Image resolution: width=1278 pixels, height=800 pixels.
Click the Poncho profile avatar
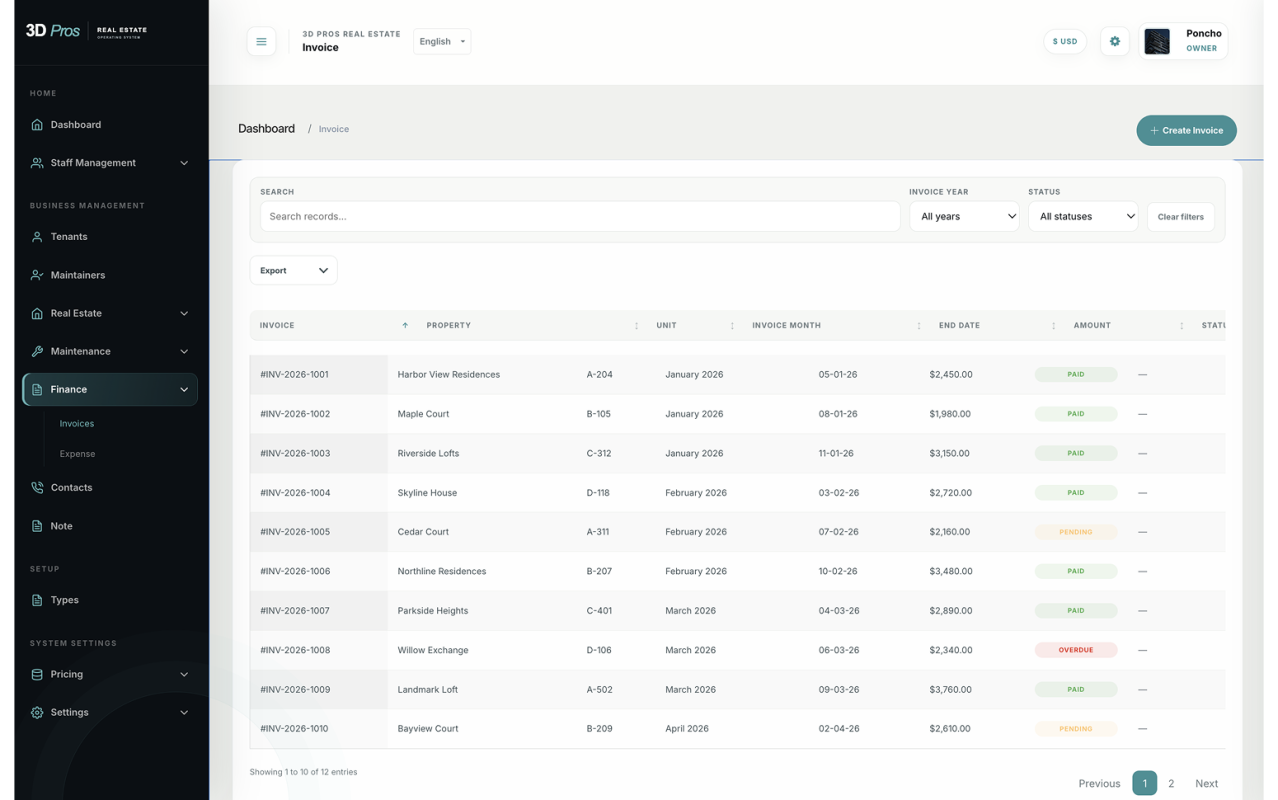tap(1157, 41)
